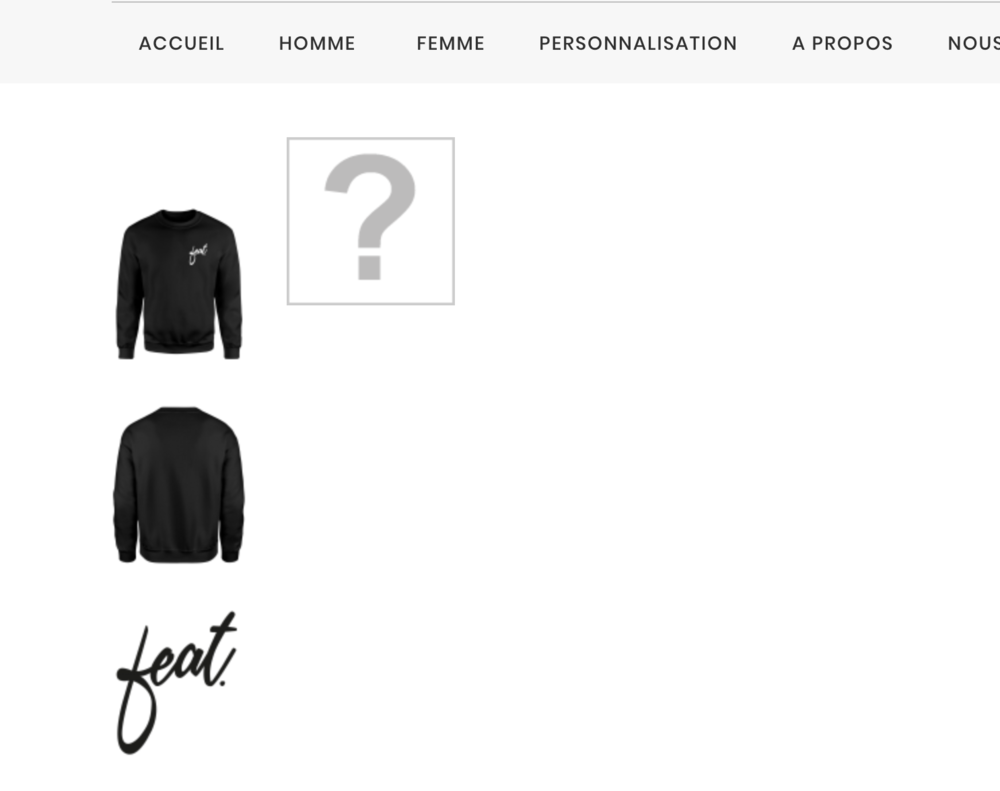Click the white feat. logo on the sweatshirt
Image resolution: width=1000 pixels, height=791 pixels.
click(x=198, y=253)
